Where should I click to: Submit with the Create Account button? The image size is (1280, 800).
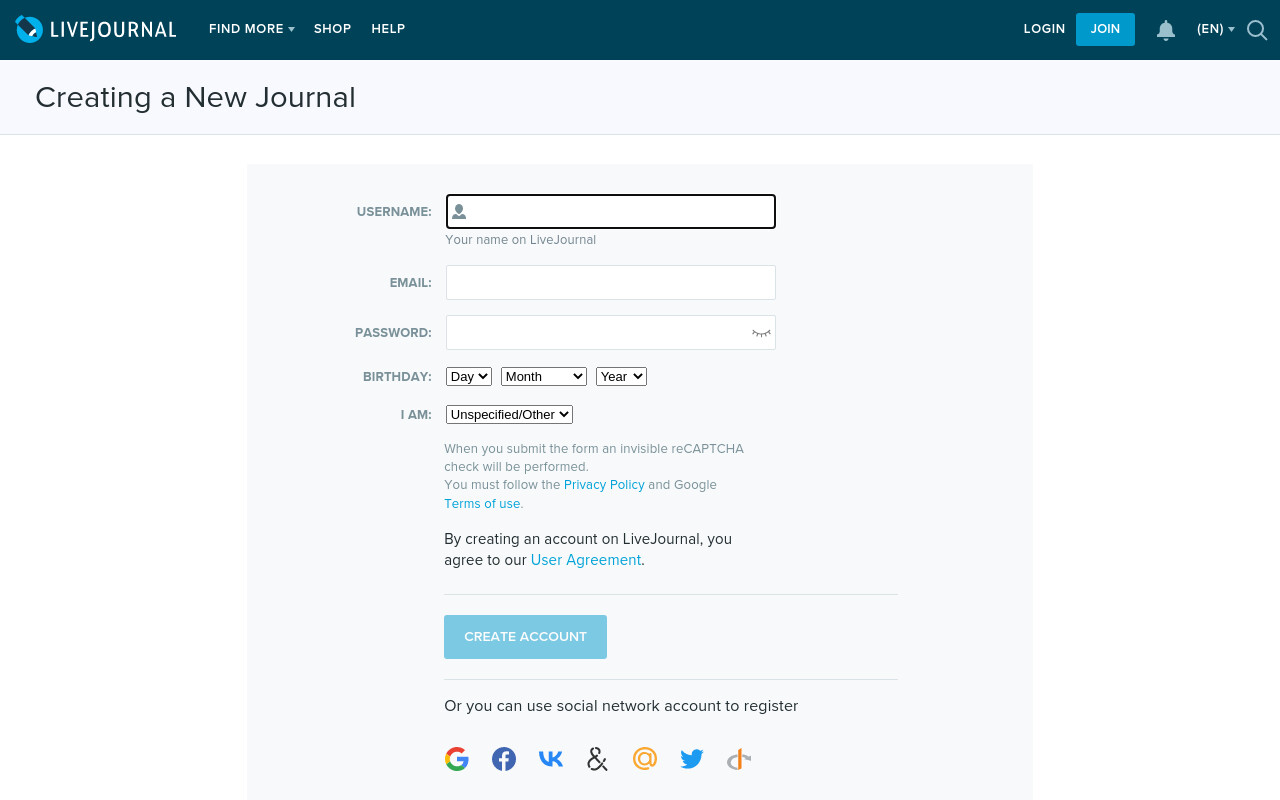pos(525,637)
